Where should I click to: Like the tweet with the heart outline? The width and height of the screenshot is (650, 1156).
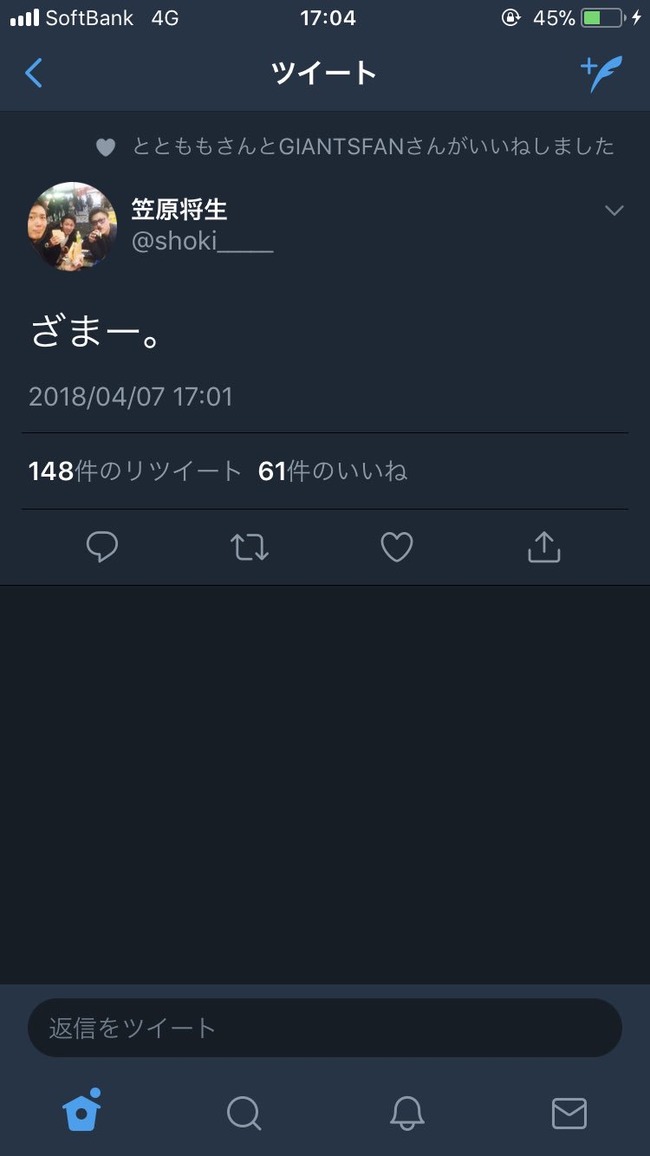(x=396, y=548)
